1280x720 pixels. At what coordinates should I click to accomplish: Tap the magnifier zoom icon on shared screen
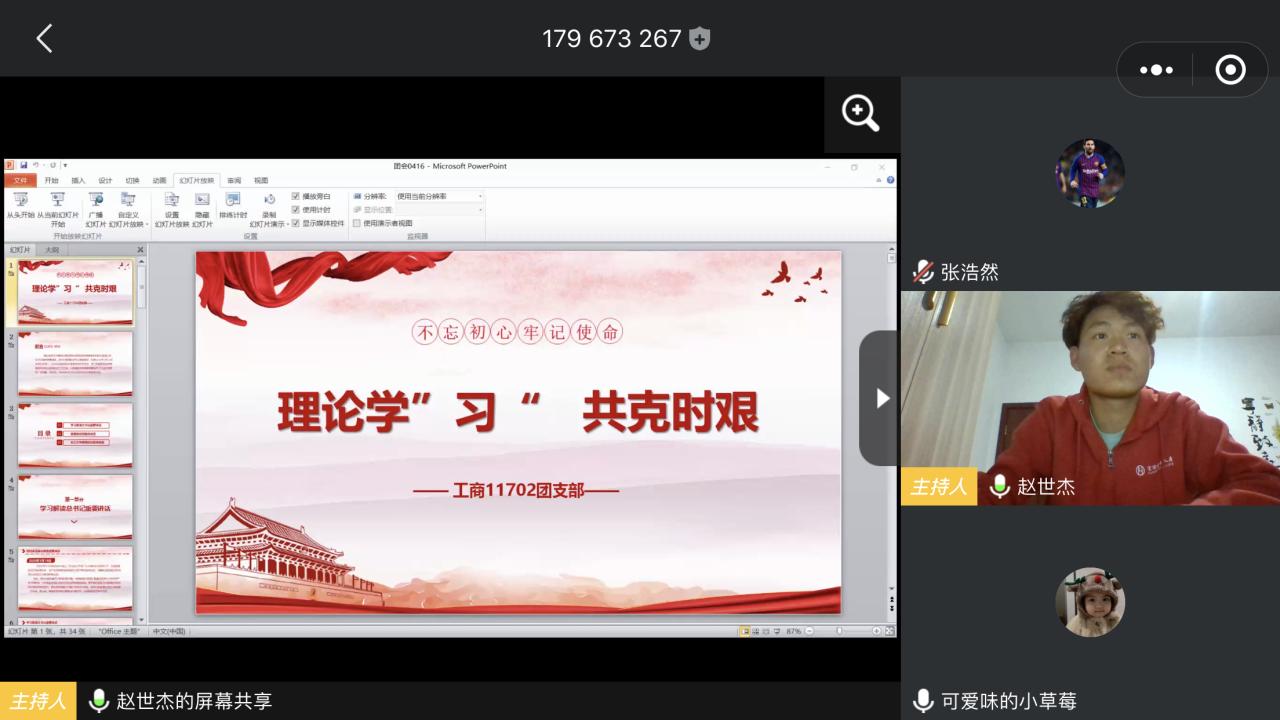click(861, 114)
